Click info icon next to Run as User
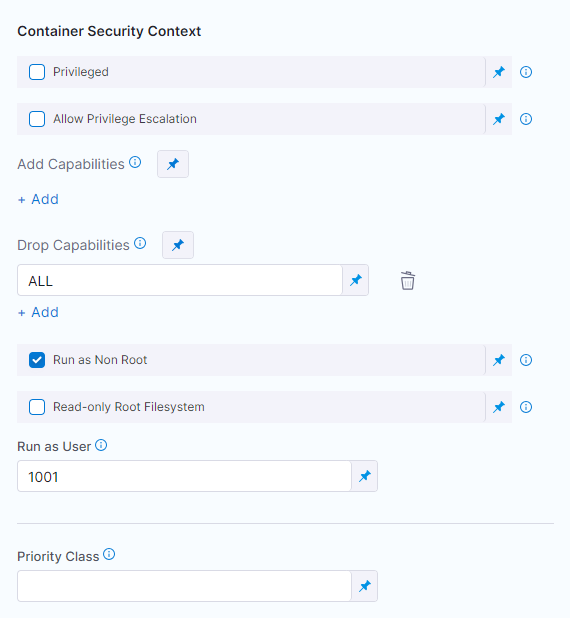Viewport: 570px width, 618px height. coord(101,445)
